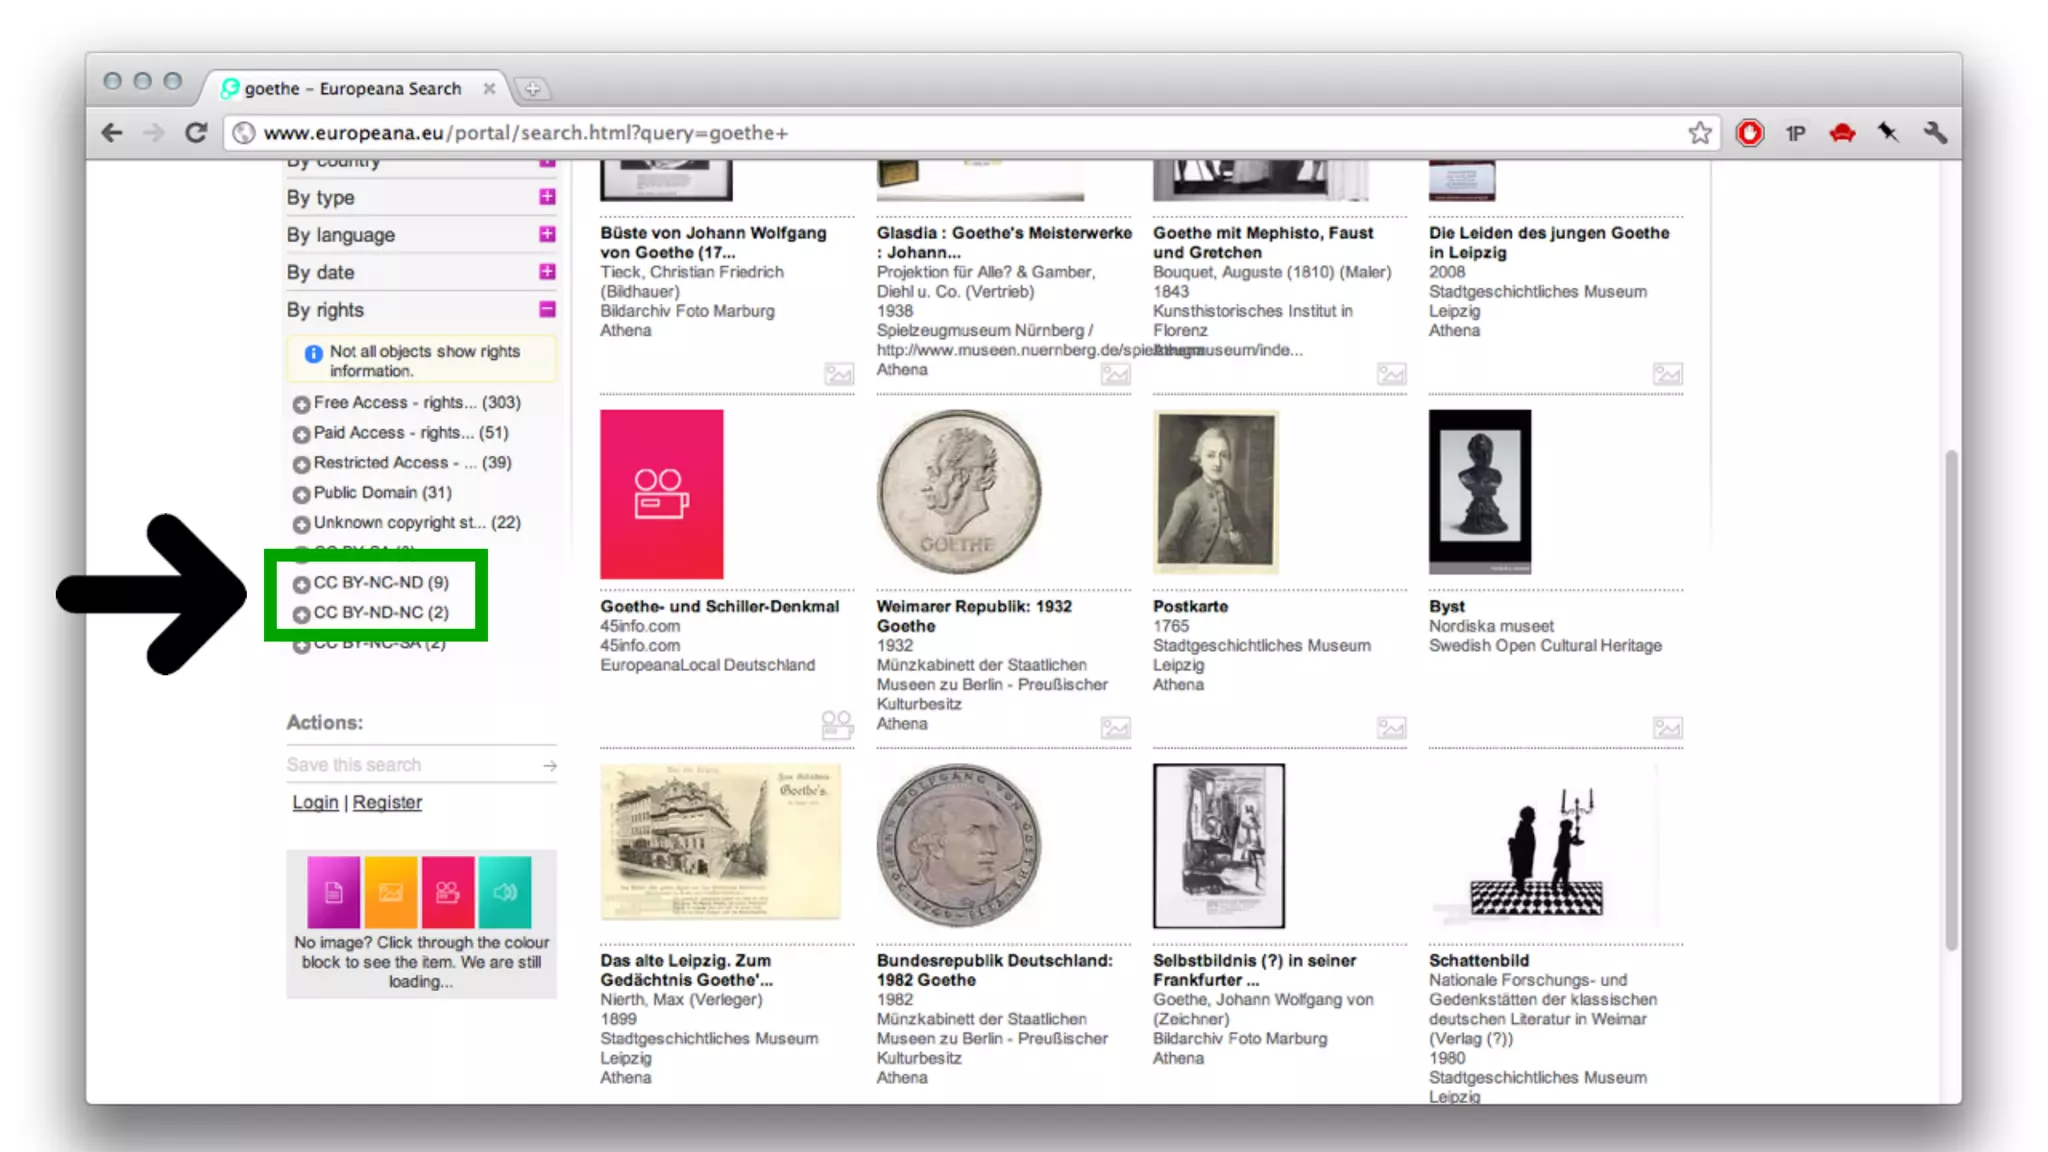
Task: Open the wrench settings menu
Action: pyautogui.click(x=1934, y=133)
